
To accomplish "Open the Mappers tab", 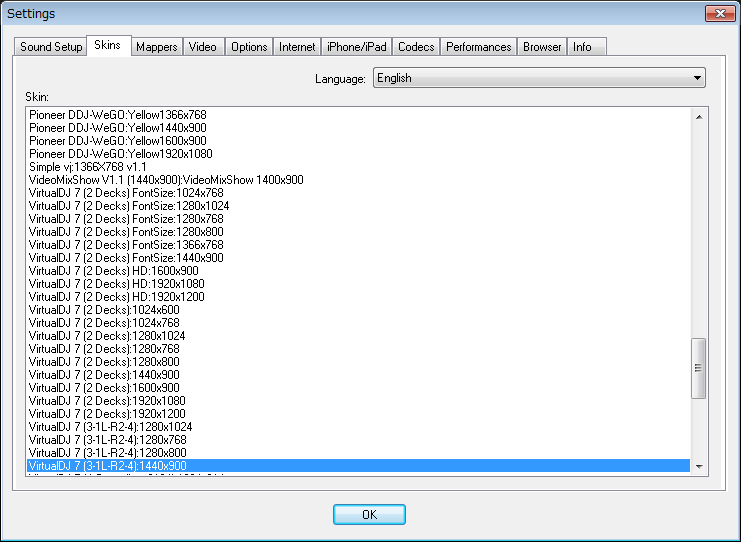I will 156,47.
